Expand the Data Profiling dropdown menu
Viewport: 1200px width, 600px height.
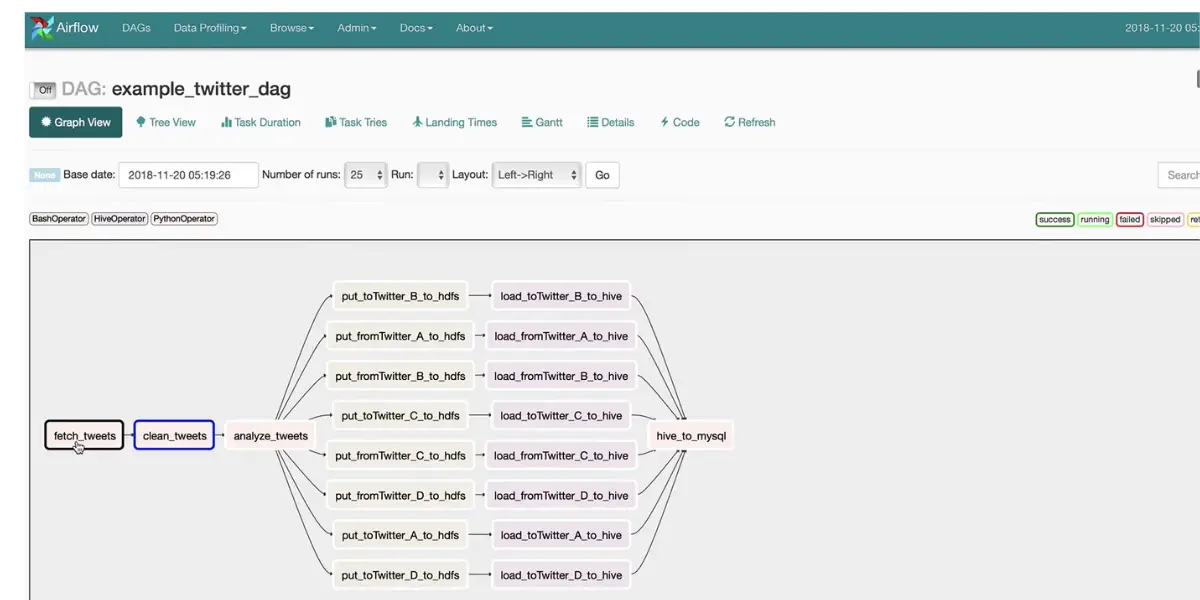pos(210,28)
